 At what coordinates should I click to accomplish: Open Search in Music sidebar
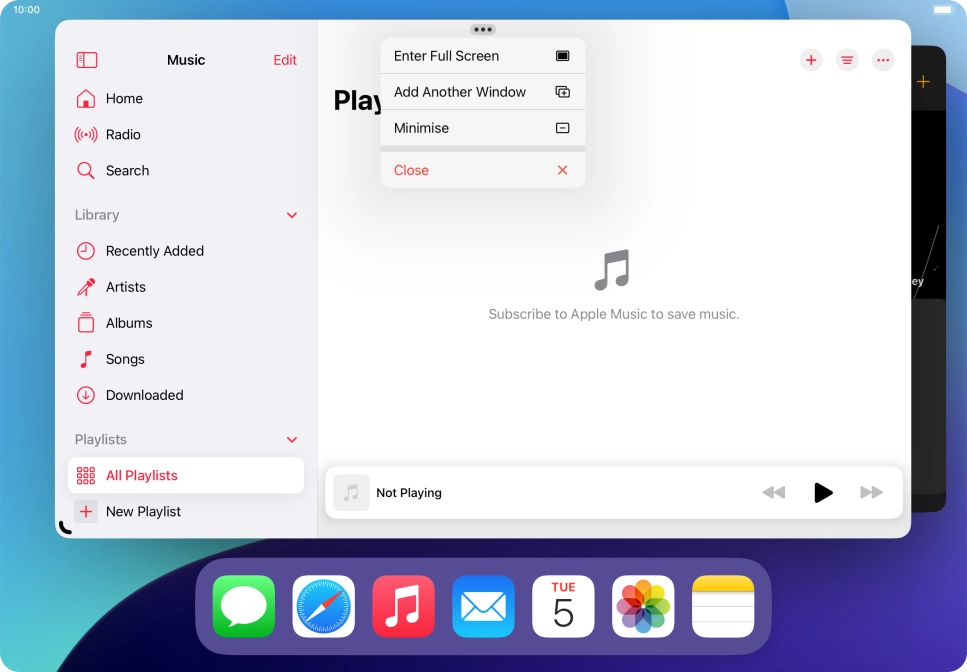click(126, 171)
